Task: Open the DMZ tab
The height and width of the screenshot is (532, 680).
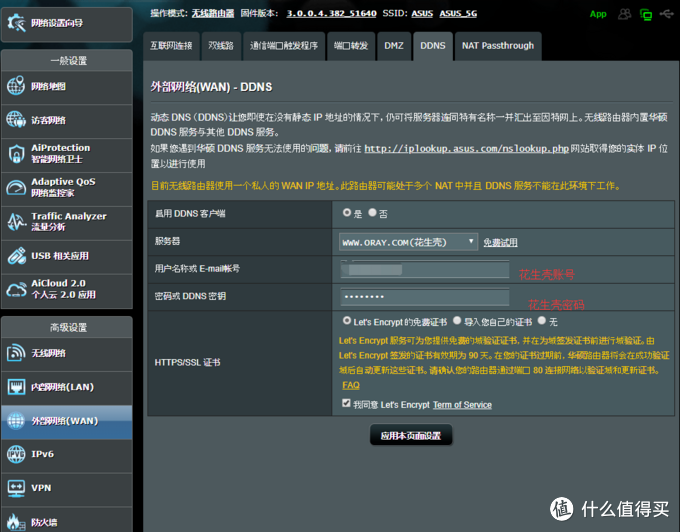Action: point(394,46)
